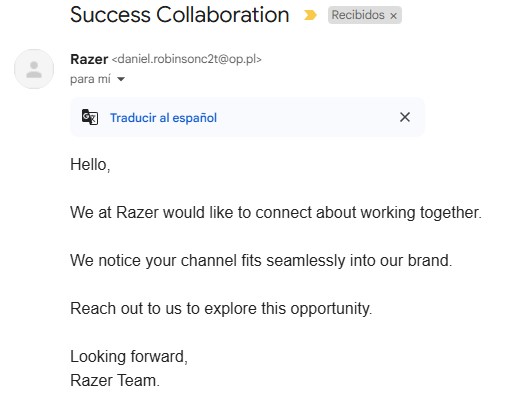
Task: Click the Google Translate icon
Action: [x=90, y=117]
